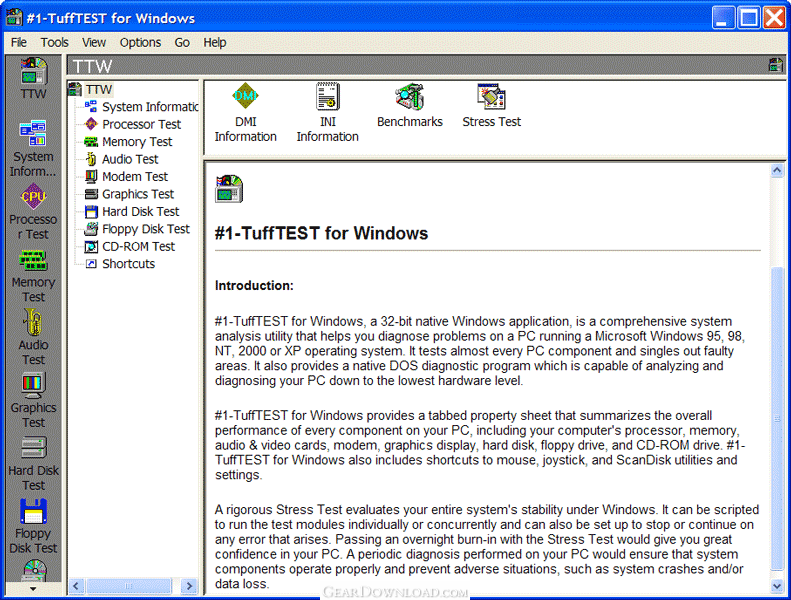This screenshot has height=600, width=791.
Task: Click the TTW banner icon at right
Action: [x=775, y=65]
